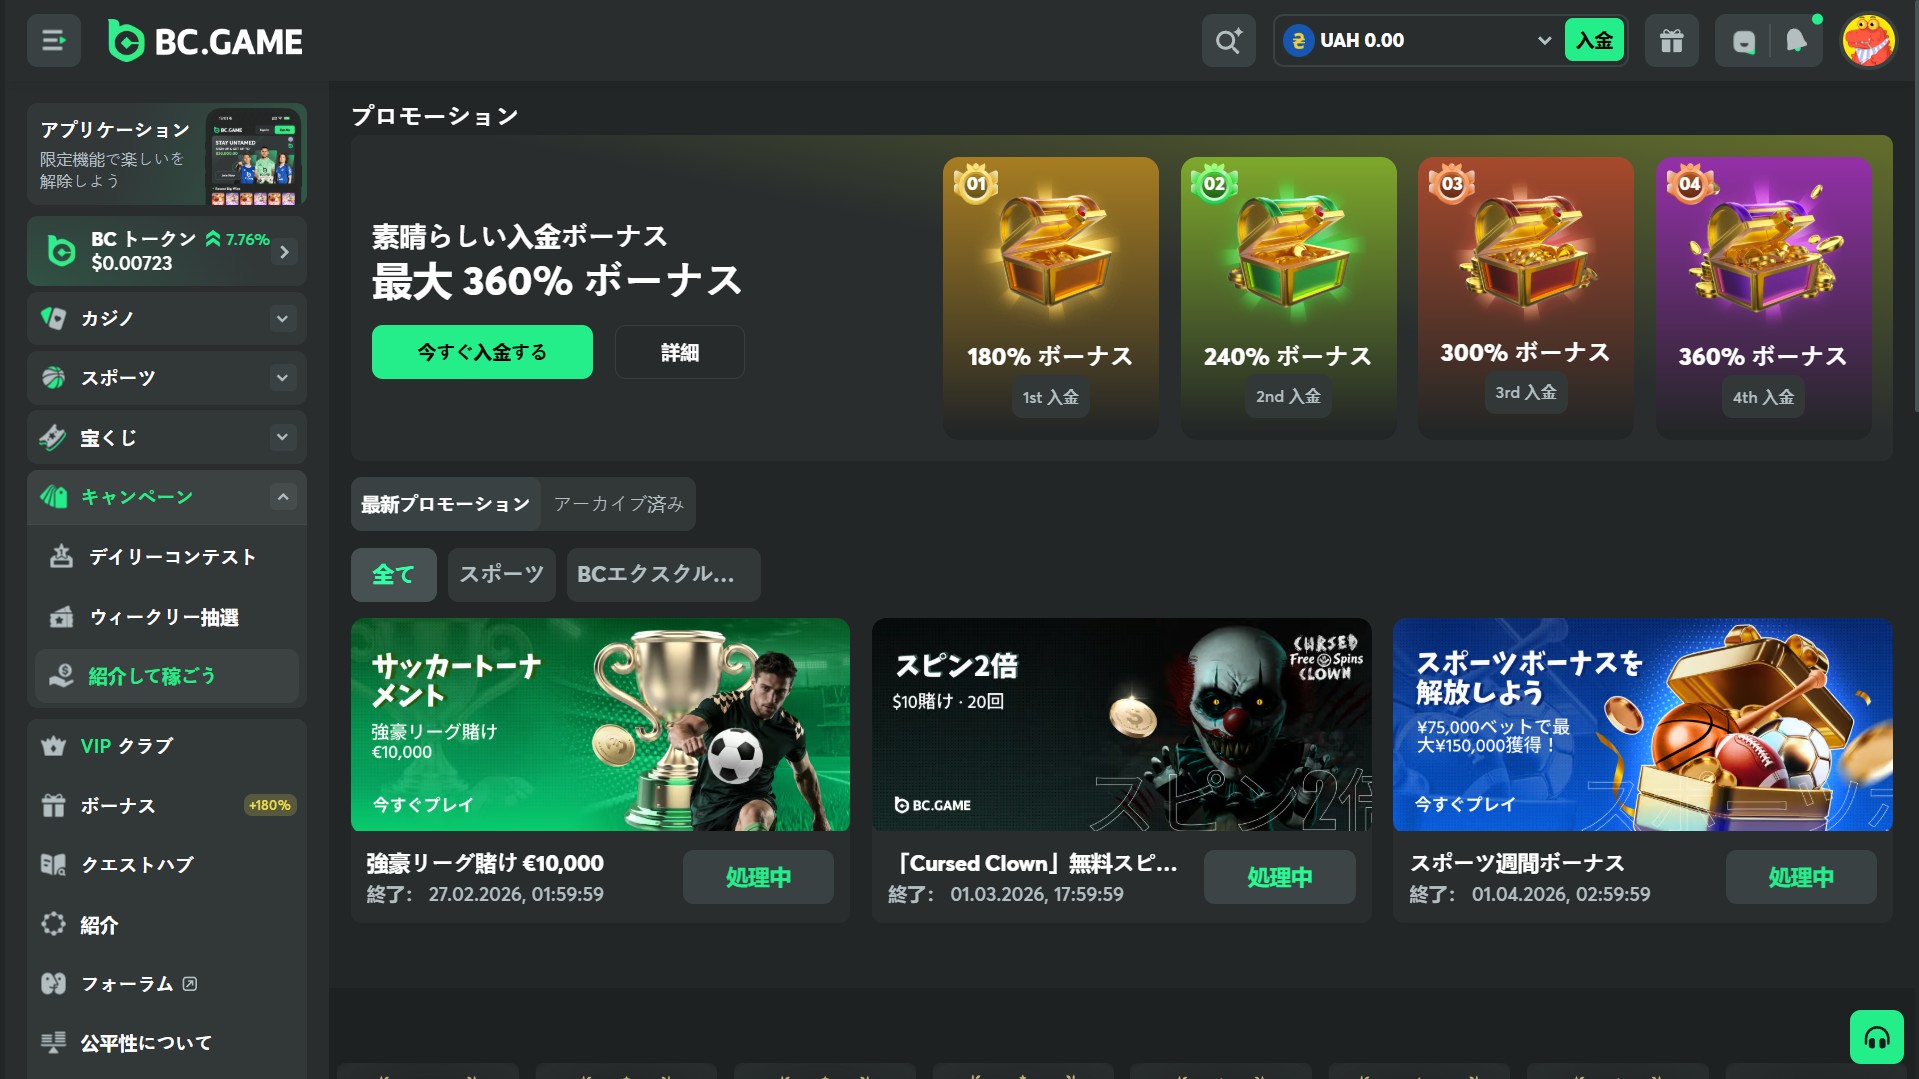Click the Lottery ticket icon in the sidebar
Screen dimensions: 1919x1079
(53, 437)
